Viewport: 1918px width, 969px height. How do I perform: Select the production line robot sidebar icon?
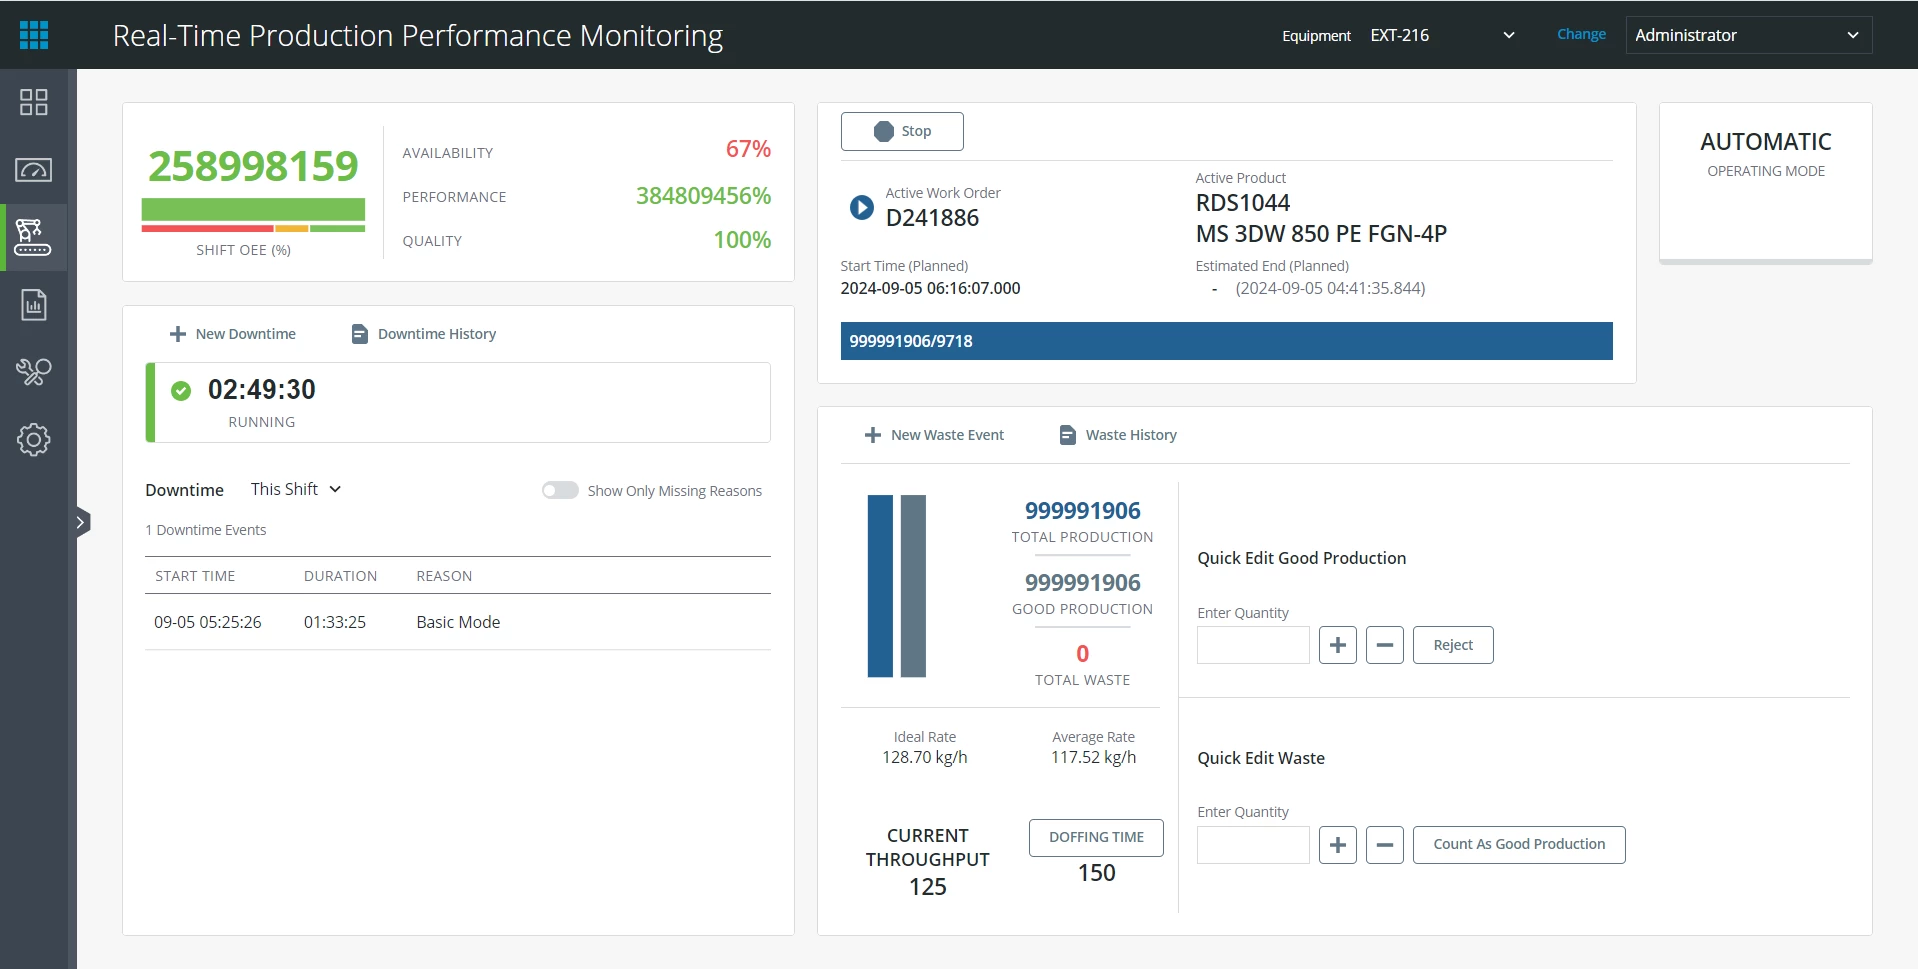[x=33, y=237]
